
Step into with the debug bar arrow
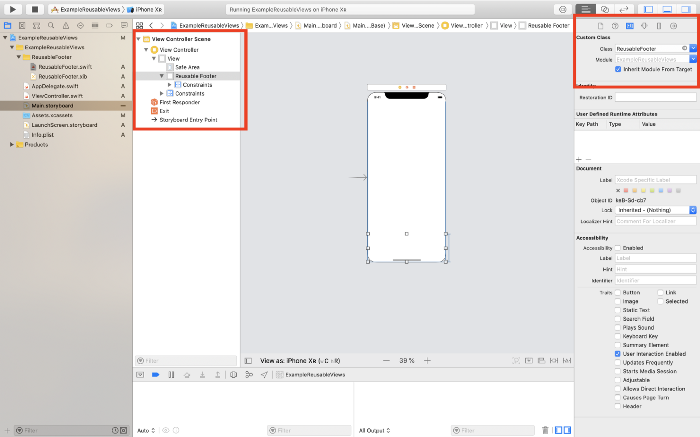point(202,375)
